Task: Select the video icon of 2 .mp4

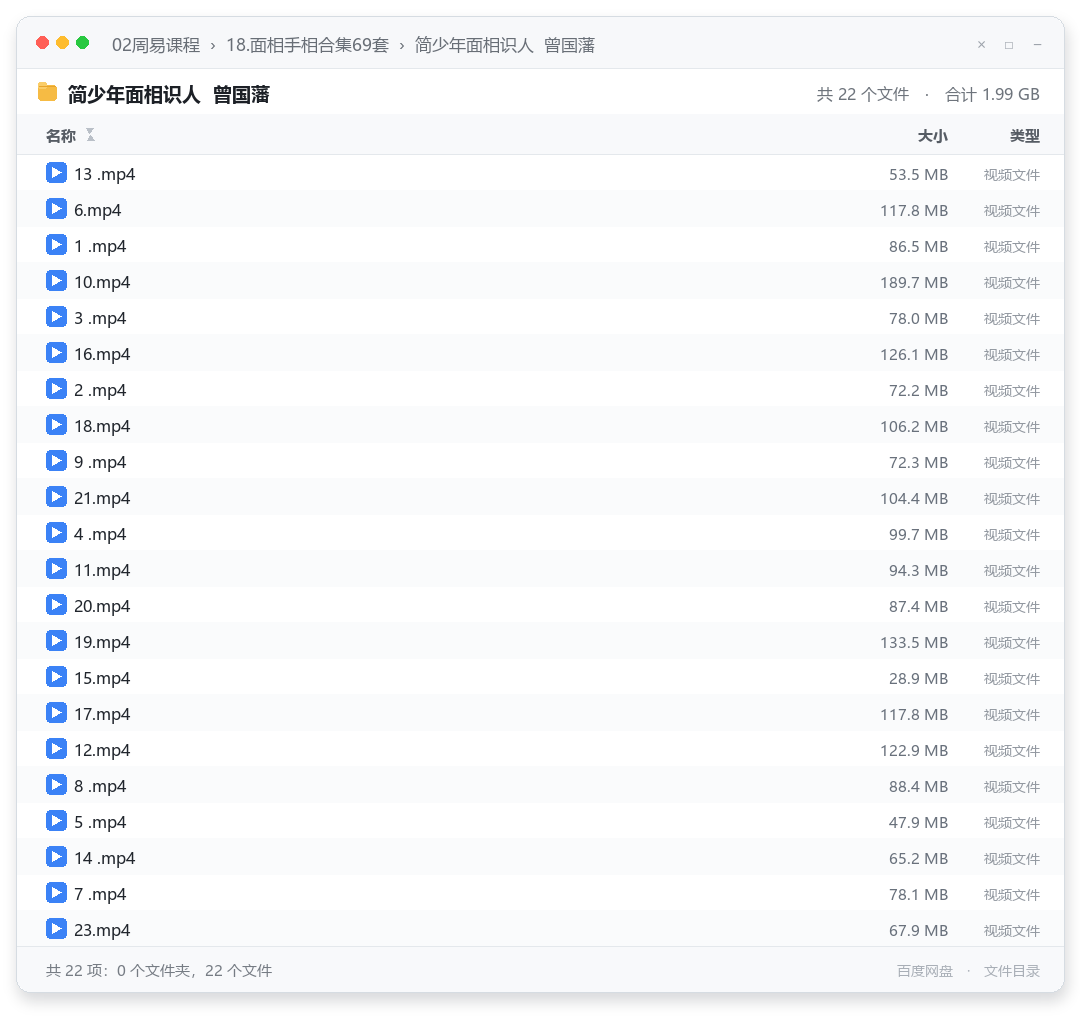Action: [x=56, y=388]
